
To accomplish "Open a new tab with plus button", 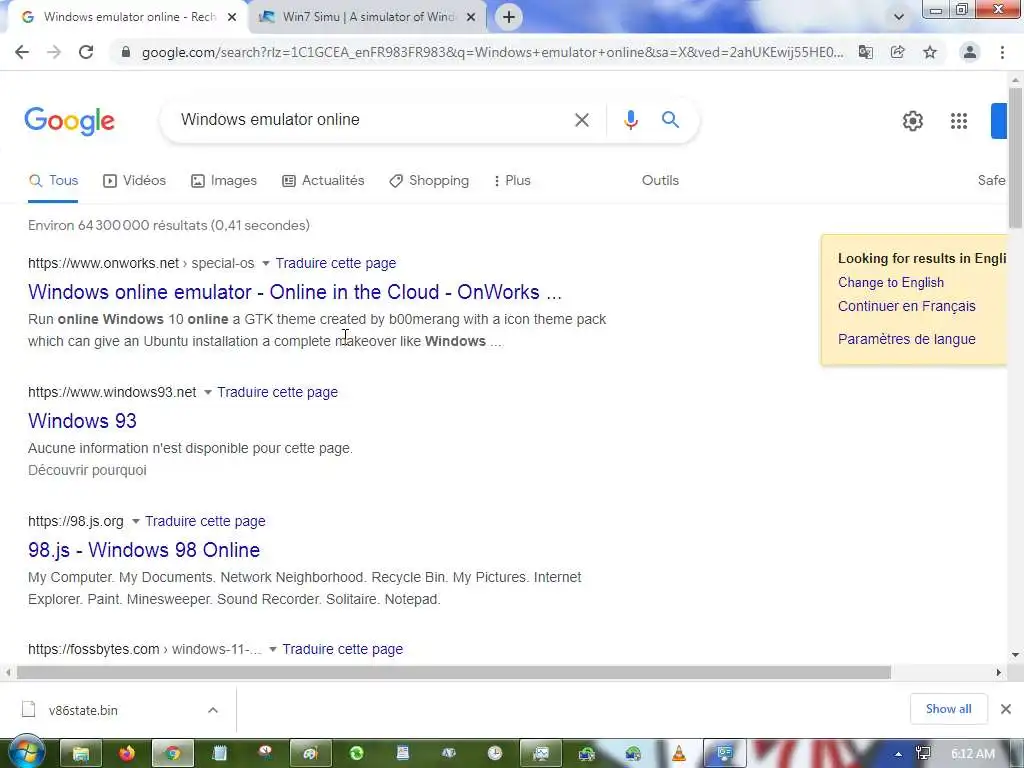I will [509, 17].
